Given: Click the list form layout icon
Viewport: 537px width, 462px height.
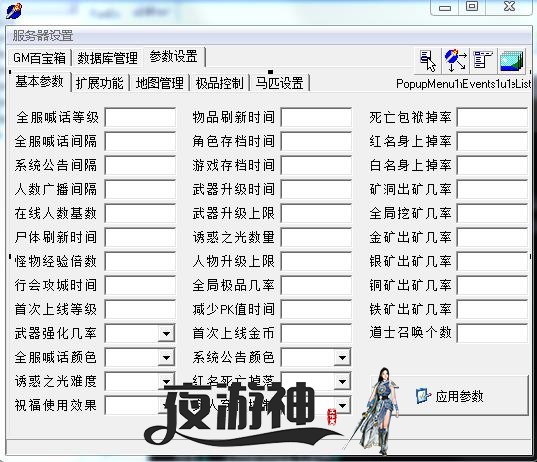Looking at the screenshot, I should click(x=482, y=61).
